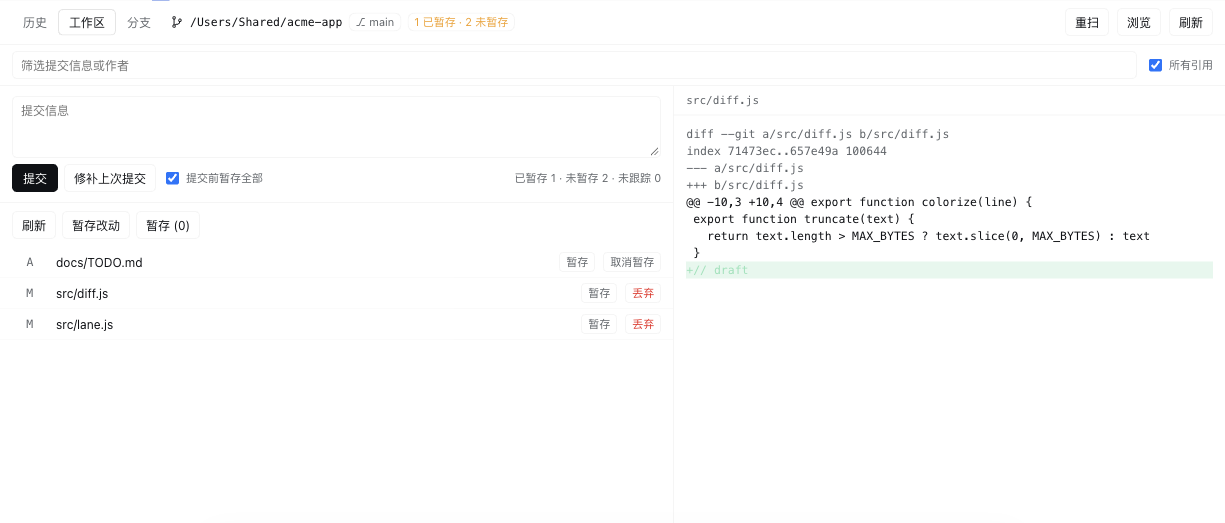The image size is (1225, 523).
Task: Click the git branch icon beside repository path
Action: 177,22
